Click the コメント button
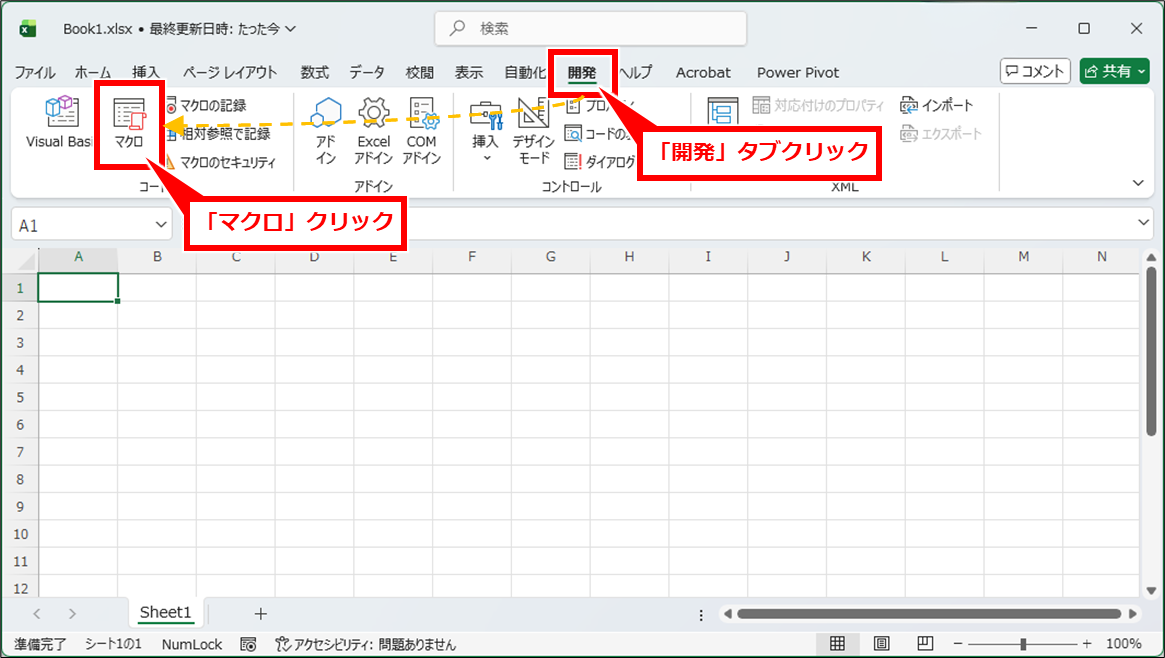Image resolution: width=1165 pixels, height=658 pixels. tap(1035, 71)
